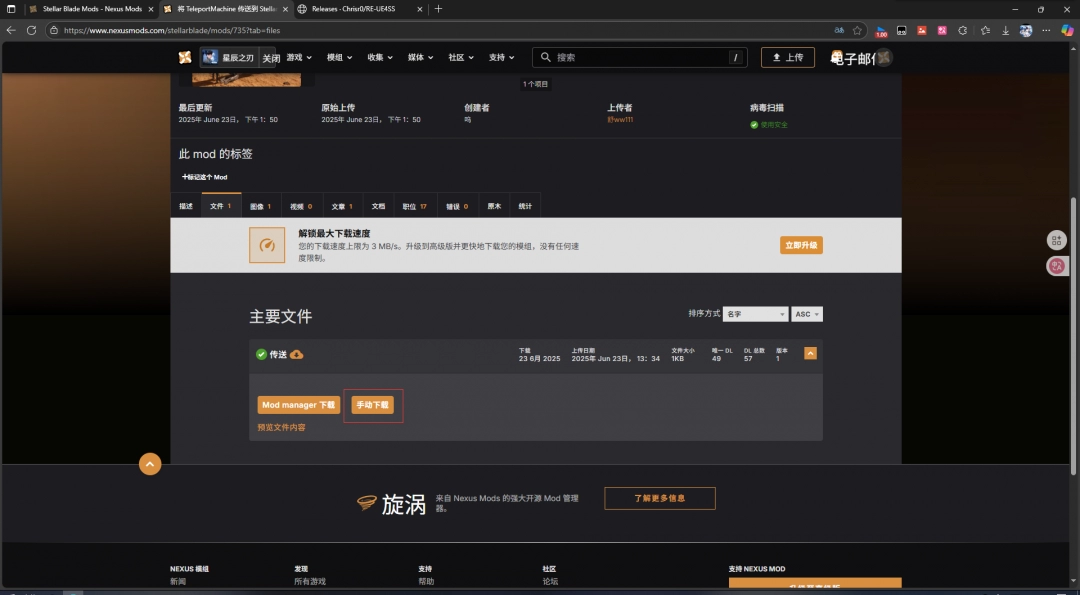This screenshot has width=1080, height=595.
Task: Open the 描述 tab
Action: click(185, 205)
